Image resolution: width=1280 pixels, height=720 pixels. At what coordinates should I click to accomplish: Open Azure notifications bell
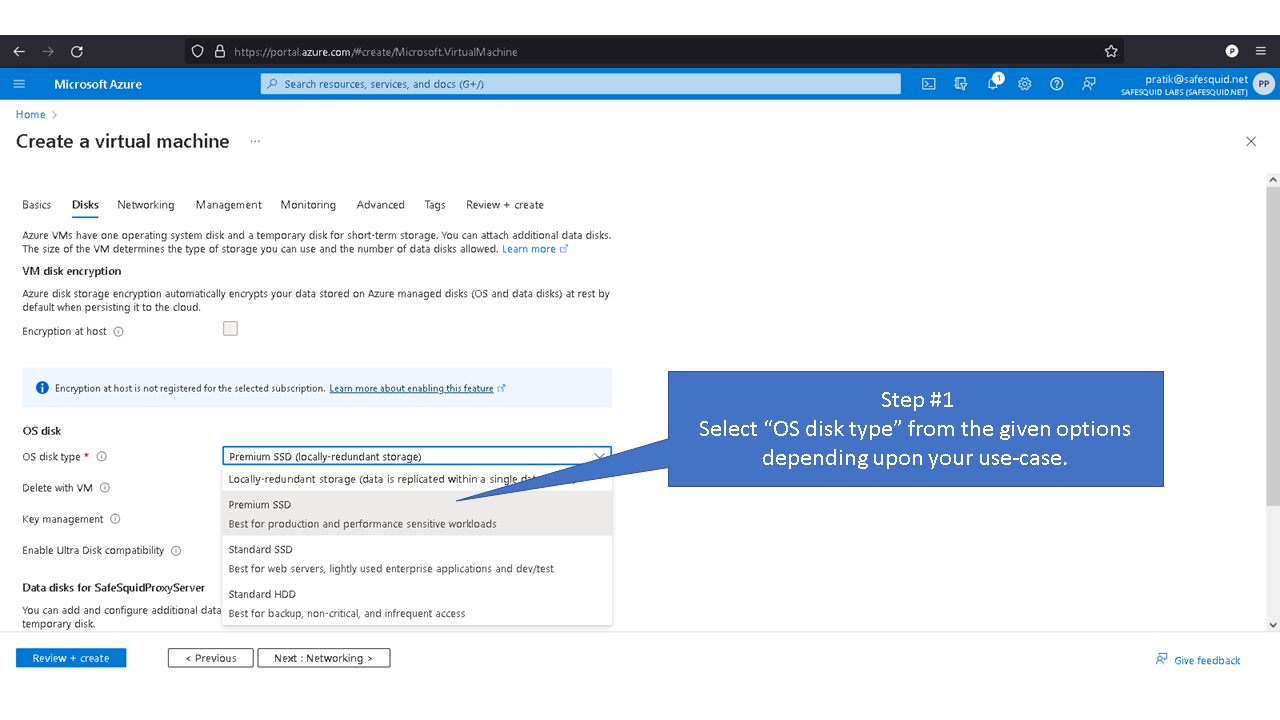pos(993,83)
